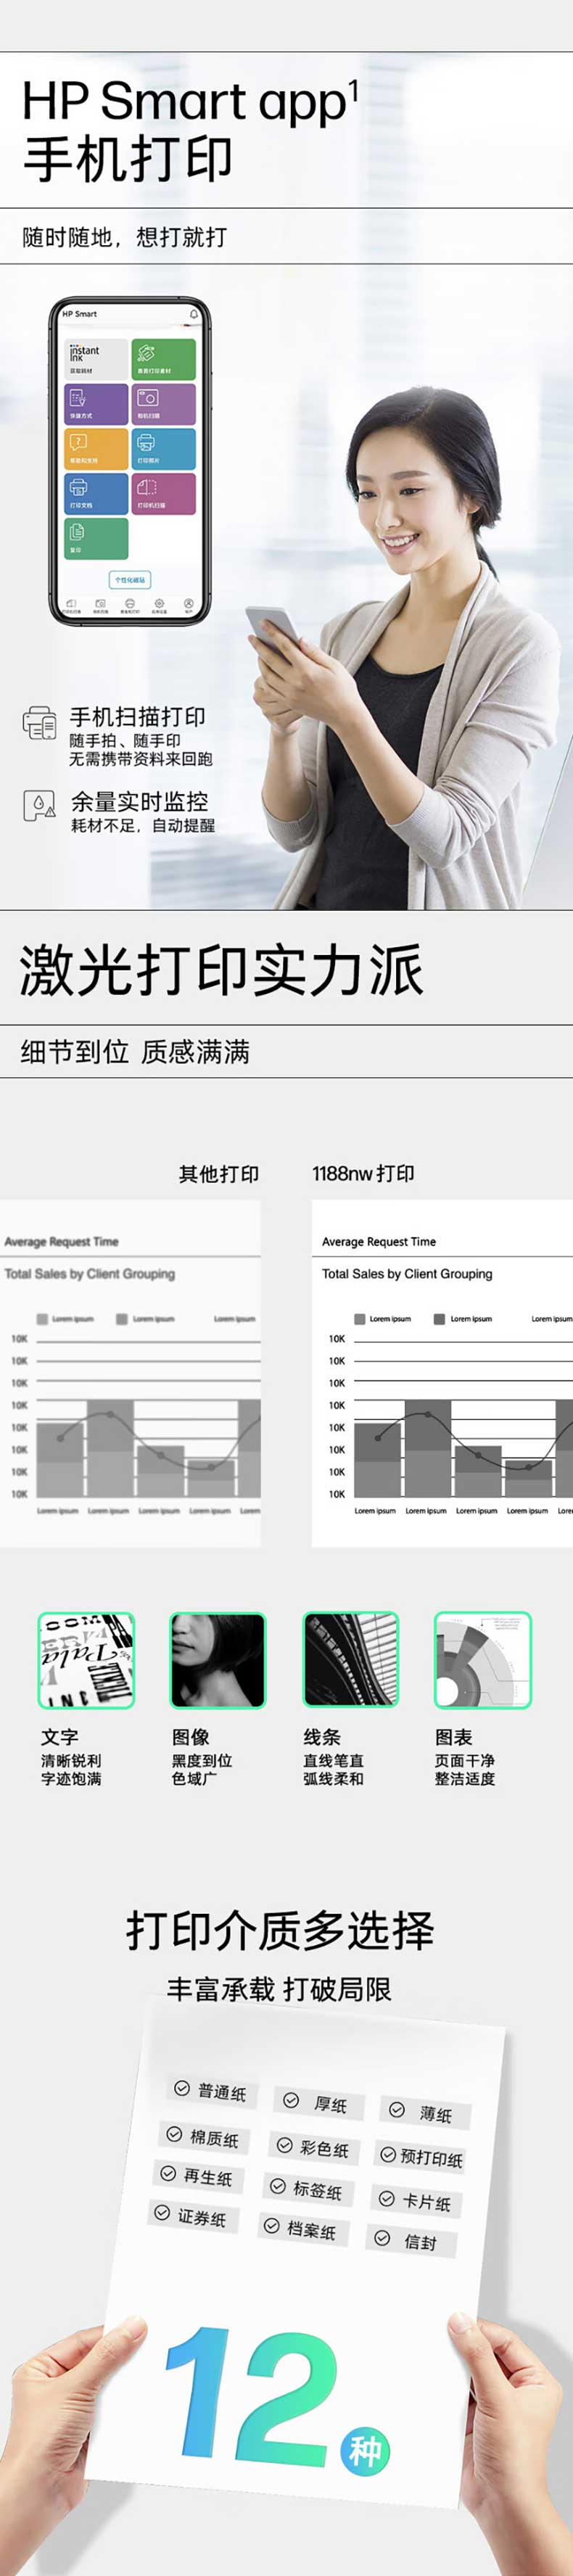
Task: Click the 文字 text sample thumbnail
Action: pyautogui.click(x=86, y=1661)
